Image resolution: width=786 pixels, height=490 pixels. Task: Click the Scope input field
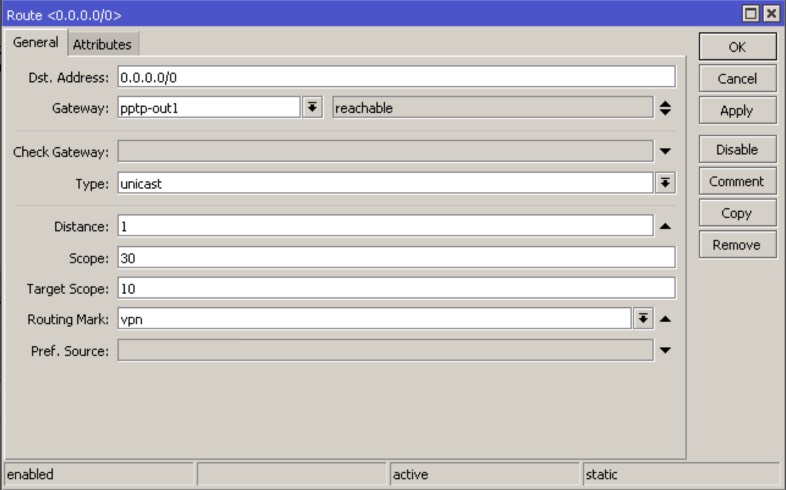(395, 257)
